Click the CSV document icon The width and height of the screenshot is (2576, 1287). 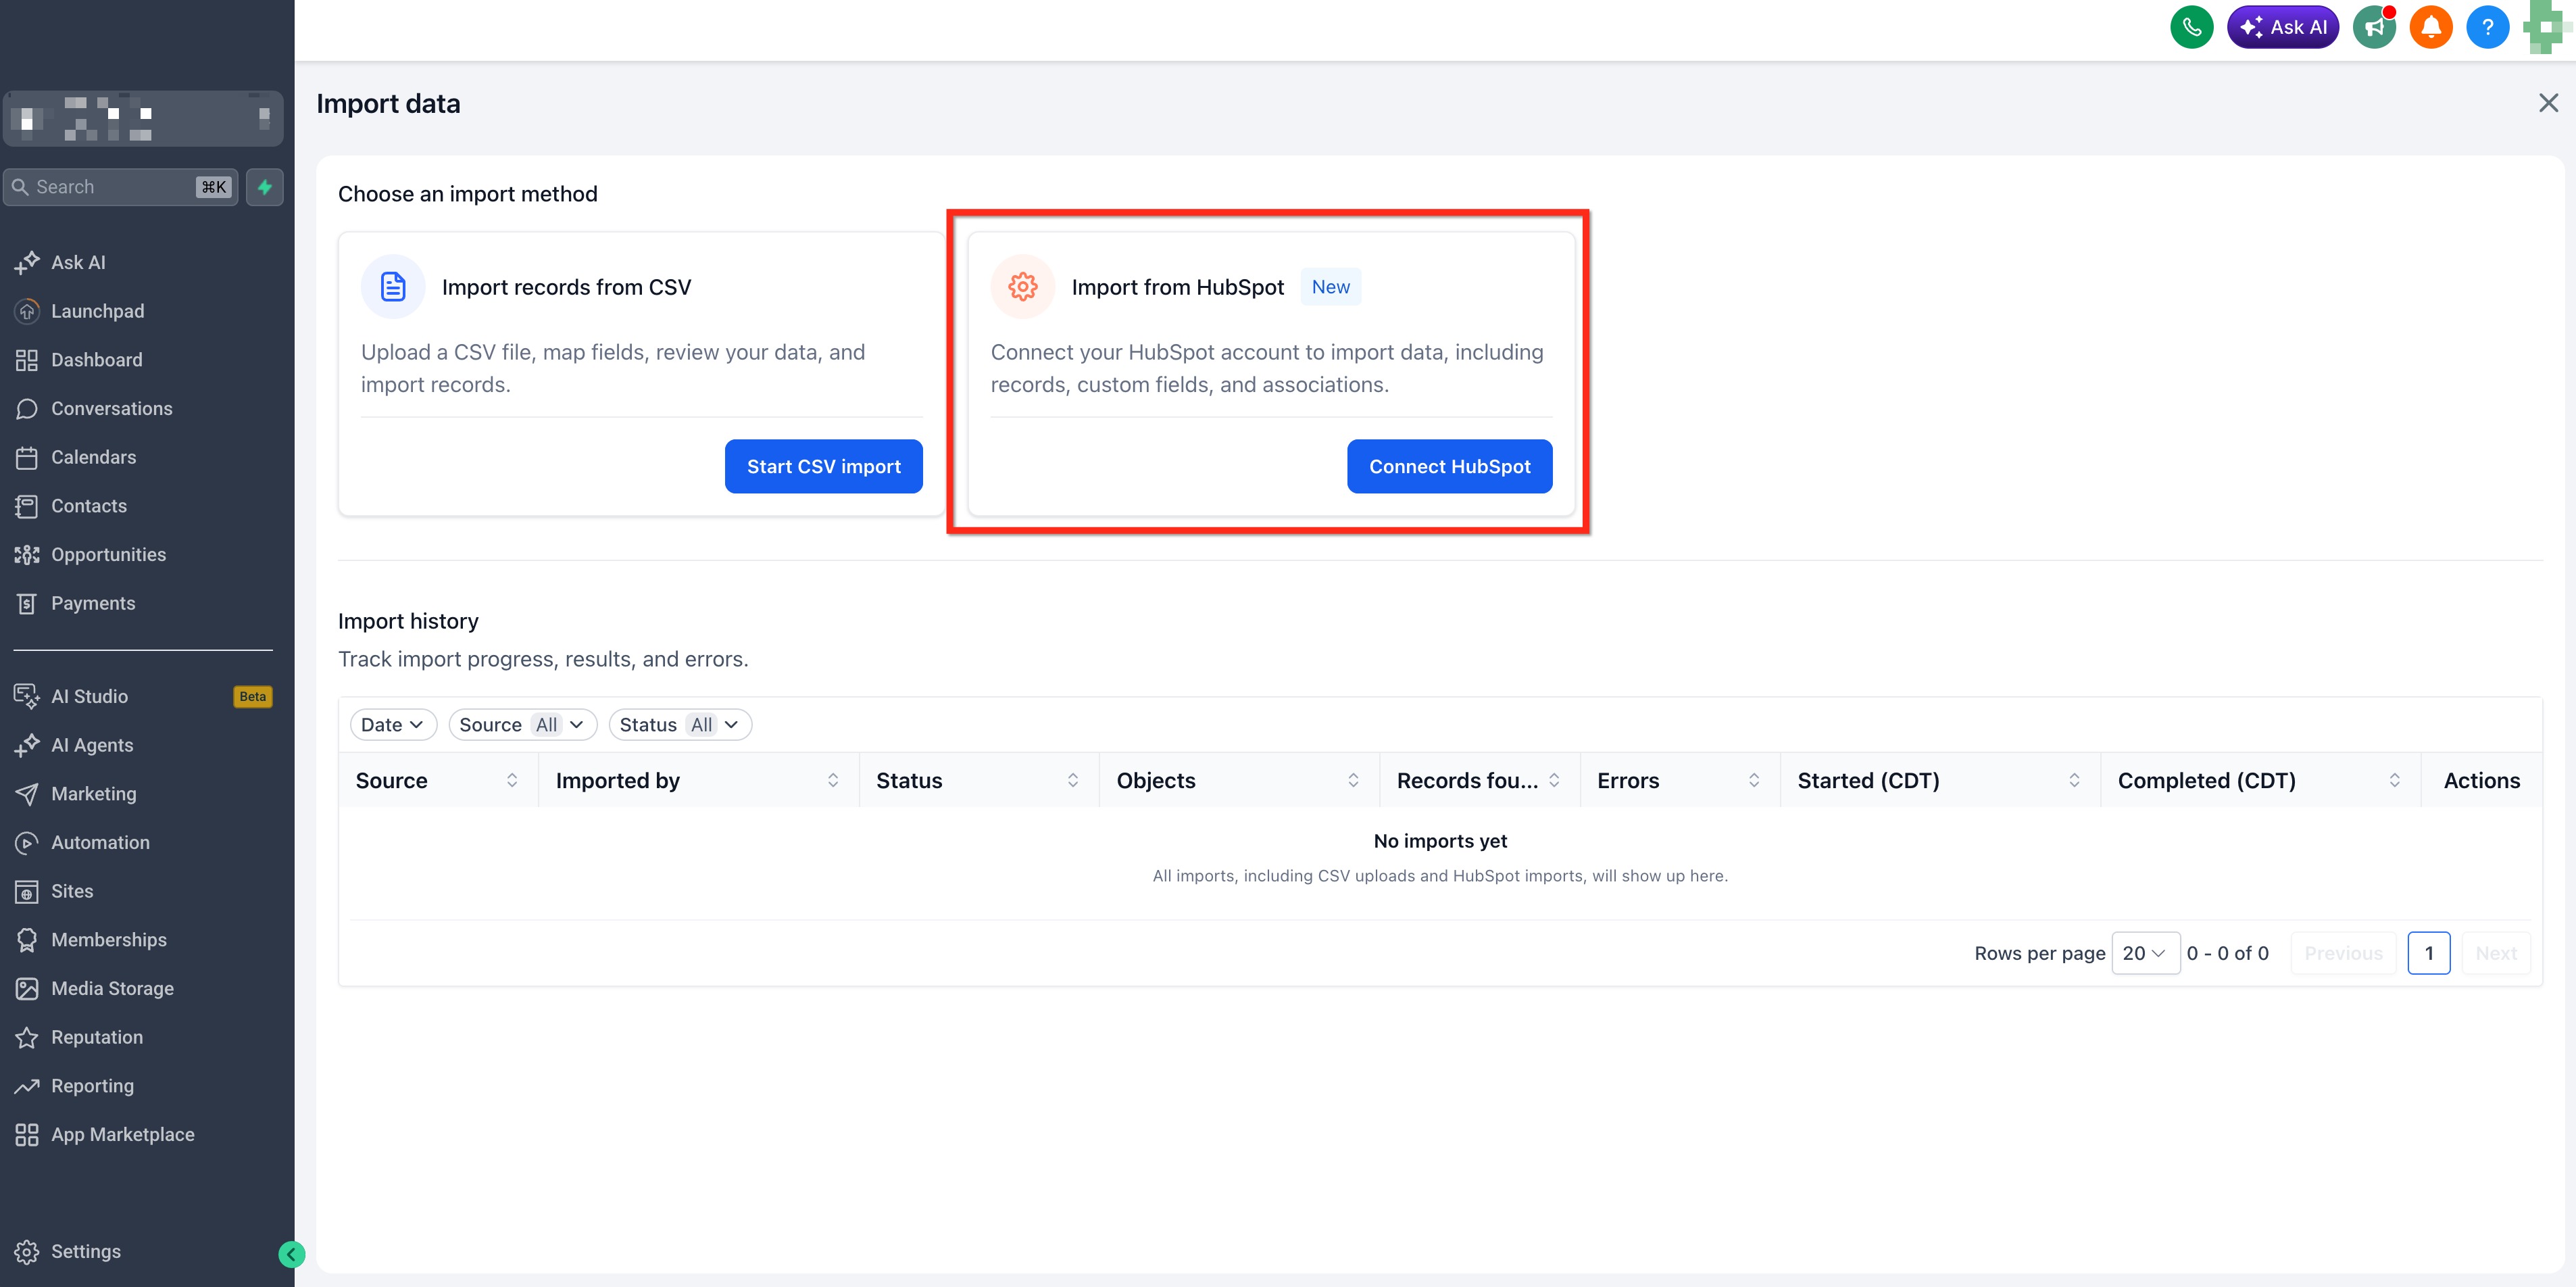[393, 287]
